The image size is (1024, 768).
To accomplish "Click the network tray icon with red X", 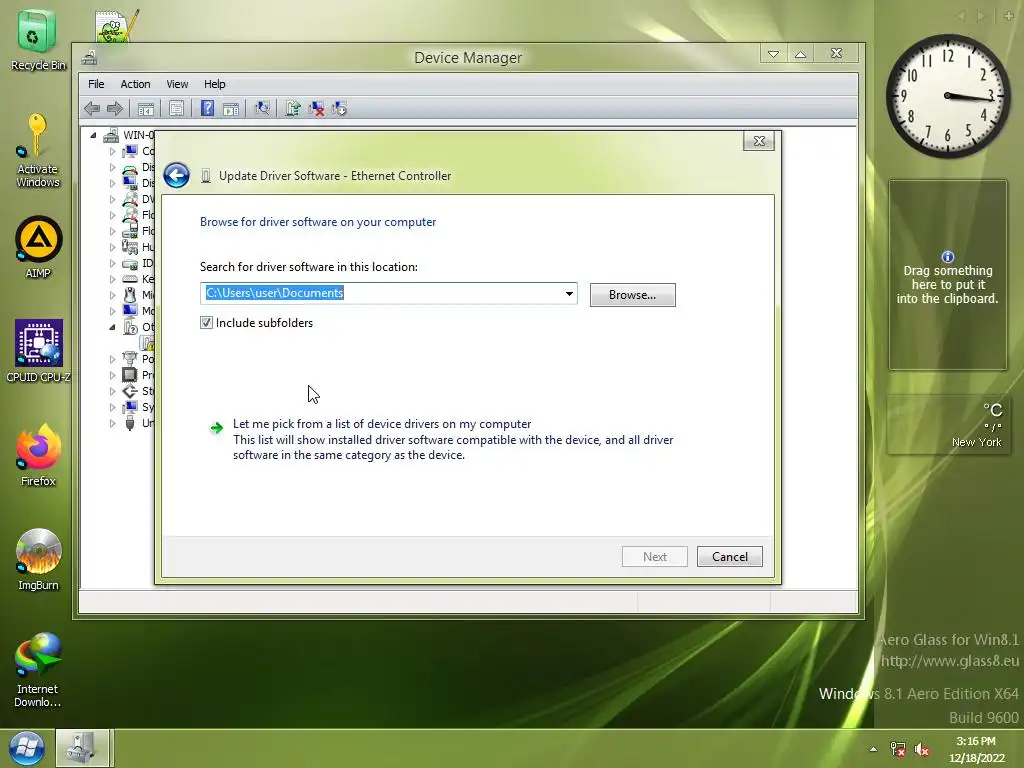I will click(x=898, y=750).
